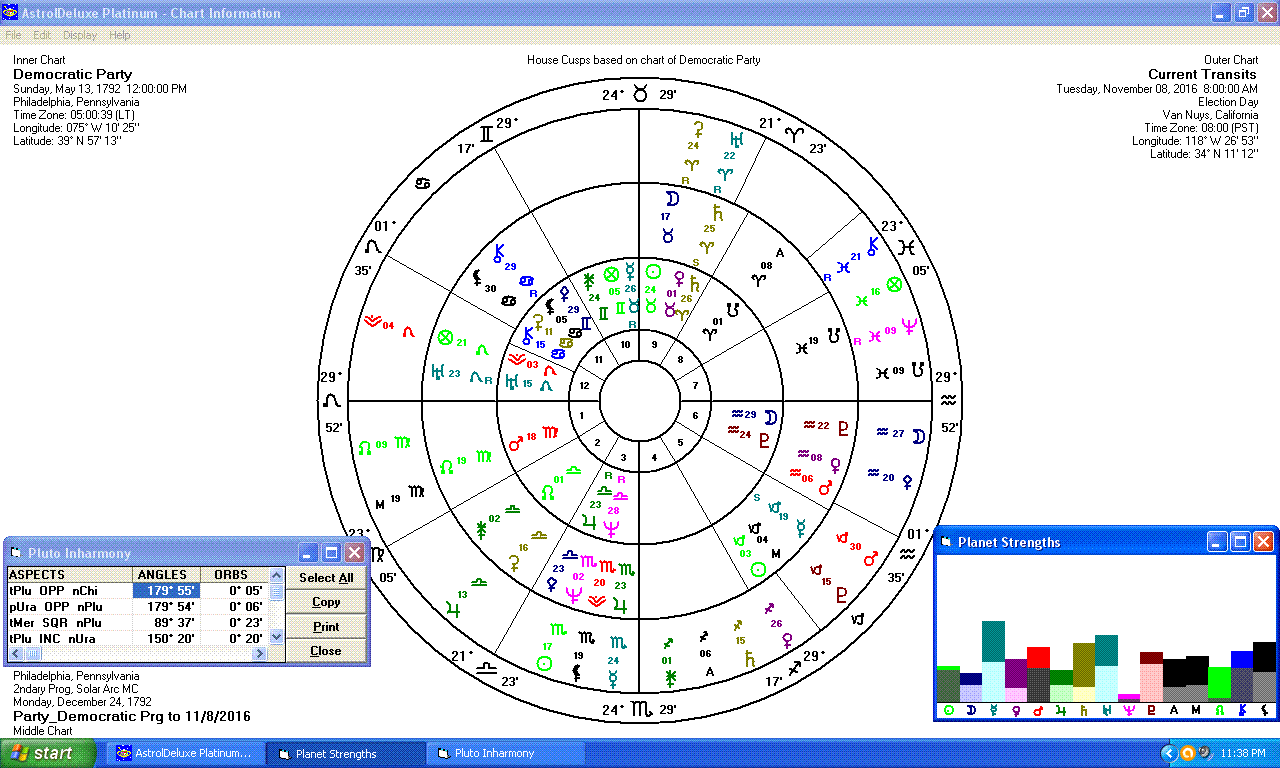Open the Windows start button
Screen dimensions: 1280x768
[x=48, y=753]
